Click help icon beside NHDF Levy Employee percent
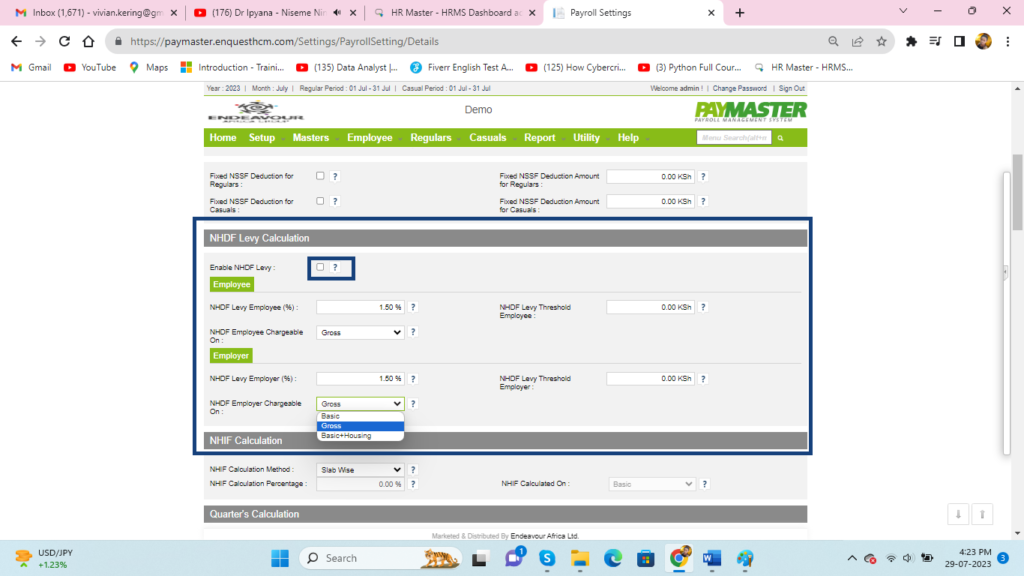 pos(413,307)
